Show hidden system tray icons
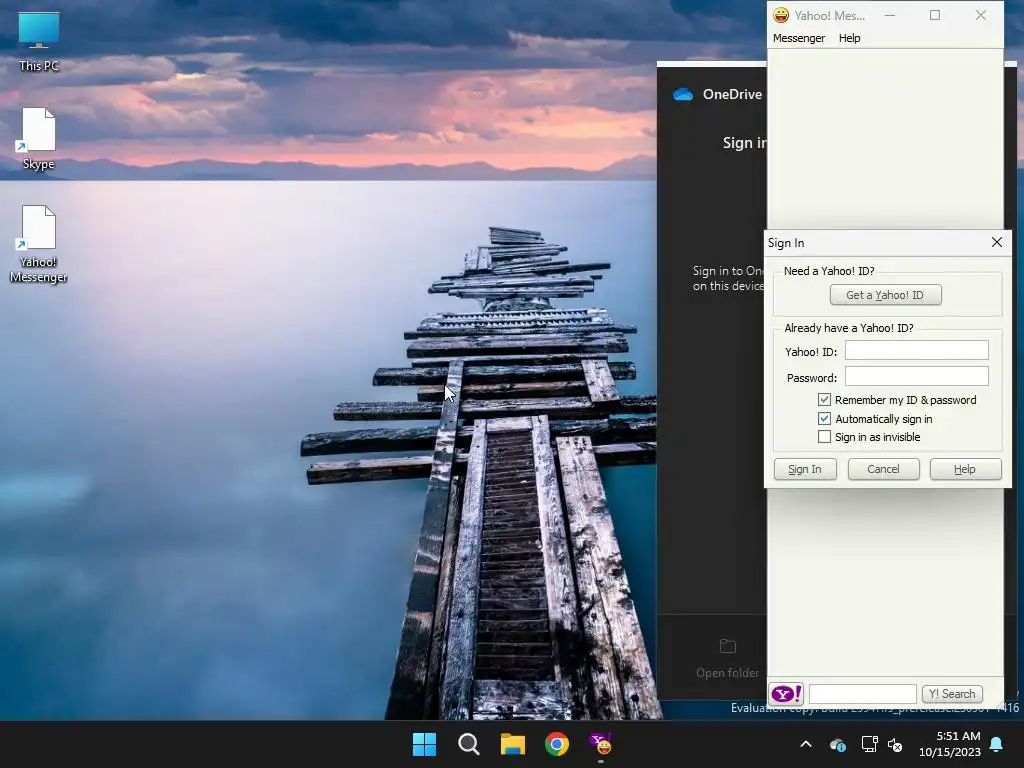Image resolution: width=1024 pixels, height=768 pixels. pos(806,744)
